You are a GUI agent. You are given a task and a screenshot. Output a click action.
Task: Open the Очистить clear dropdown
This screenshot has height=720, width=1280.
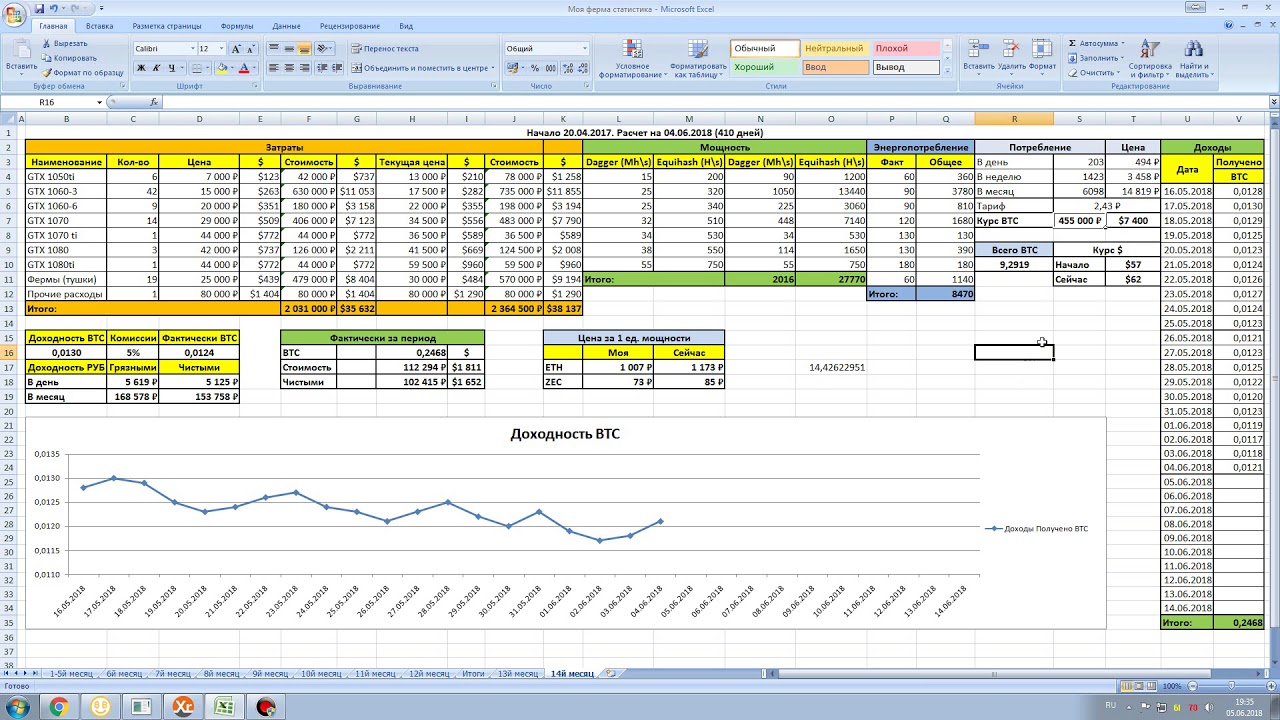[1096, 72]
